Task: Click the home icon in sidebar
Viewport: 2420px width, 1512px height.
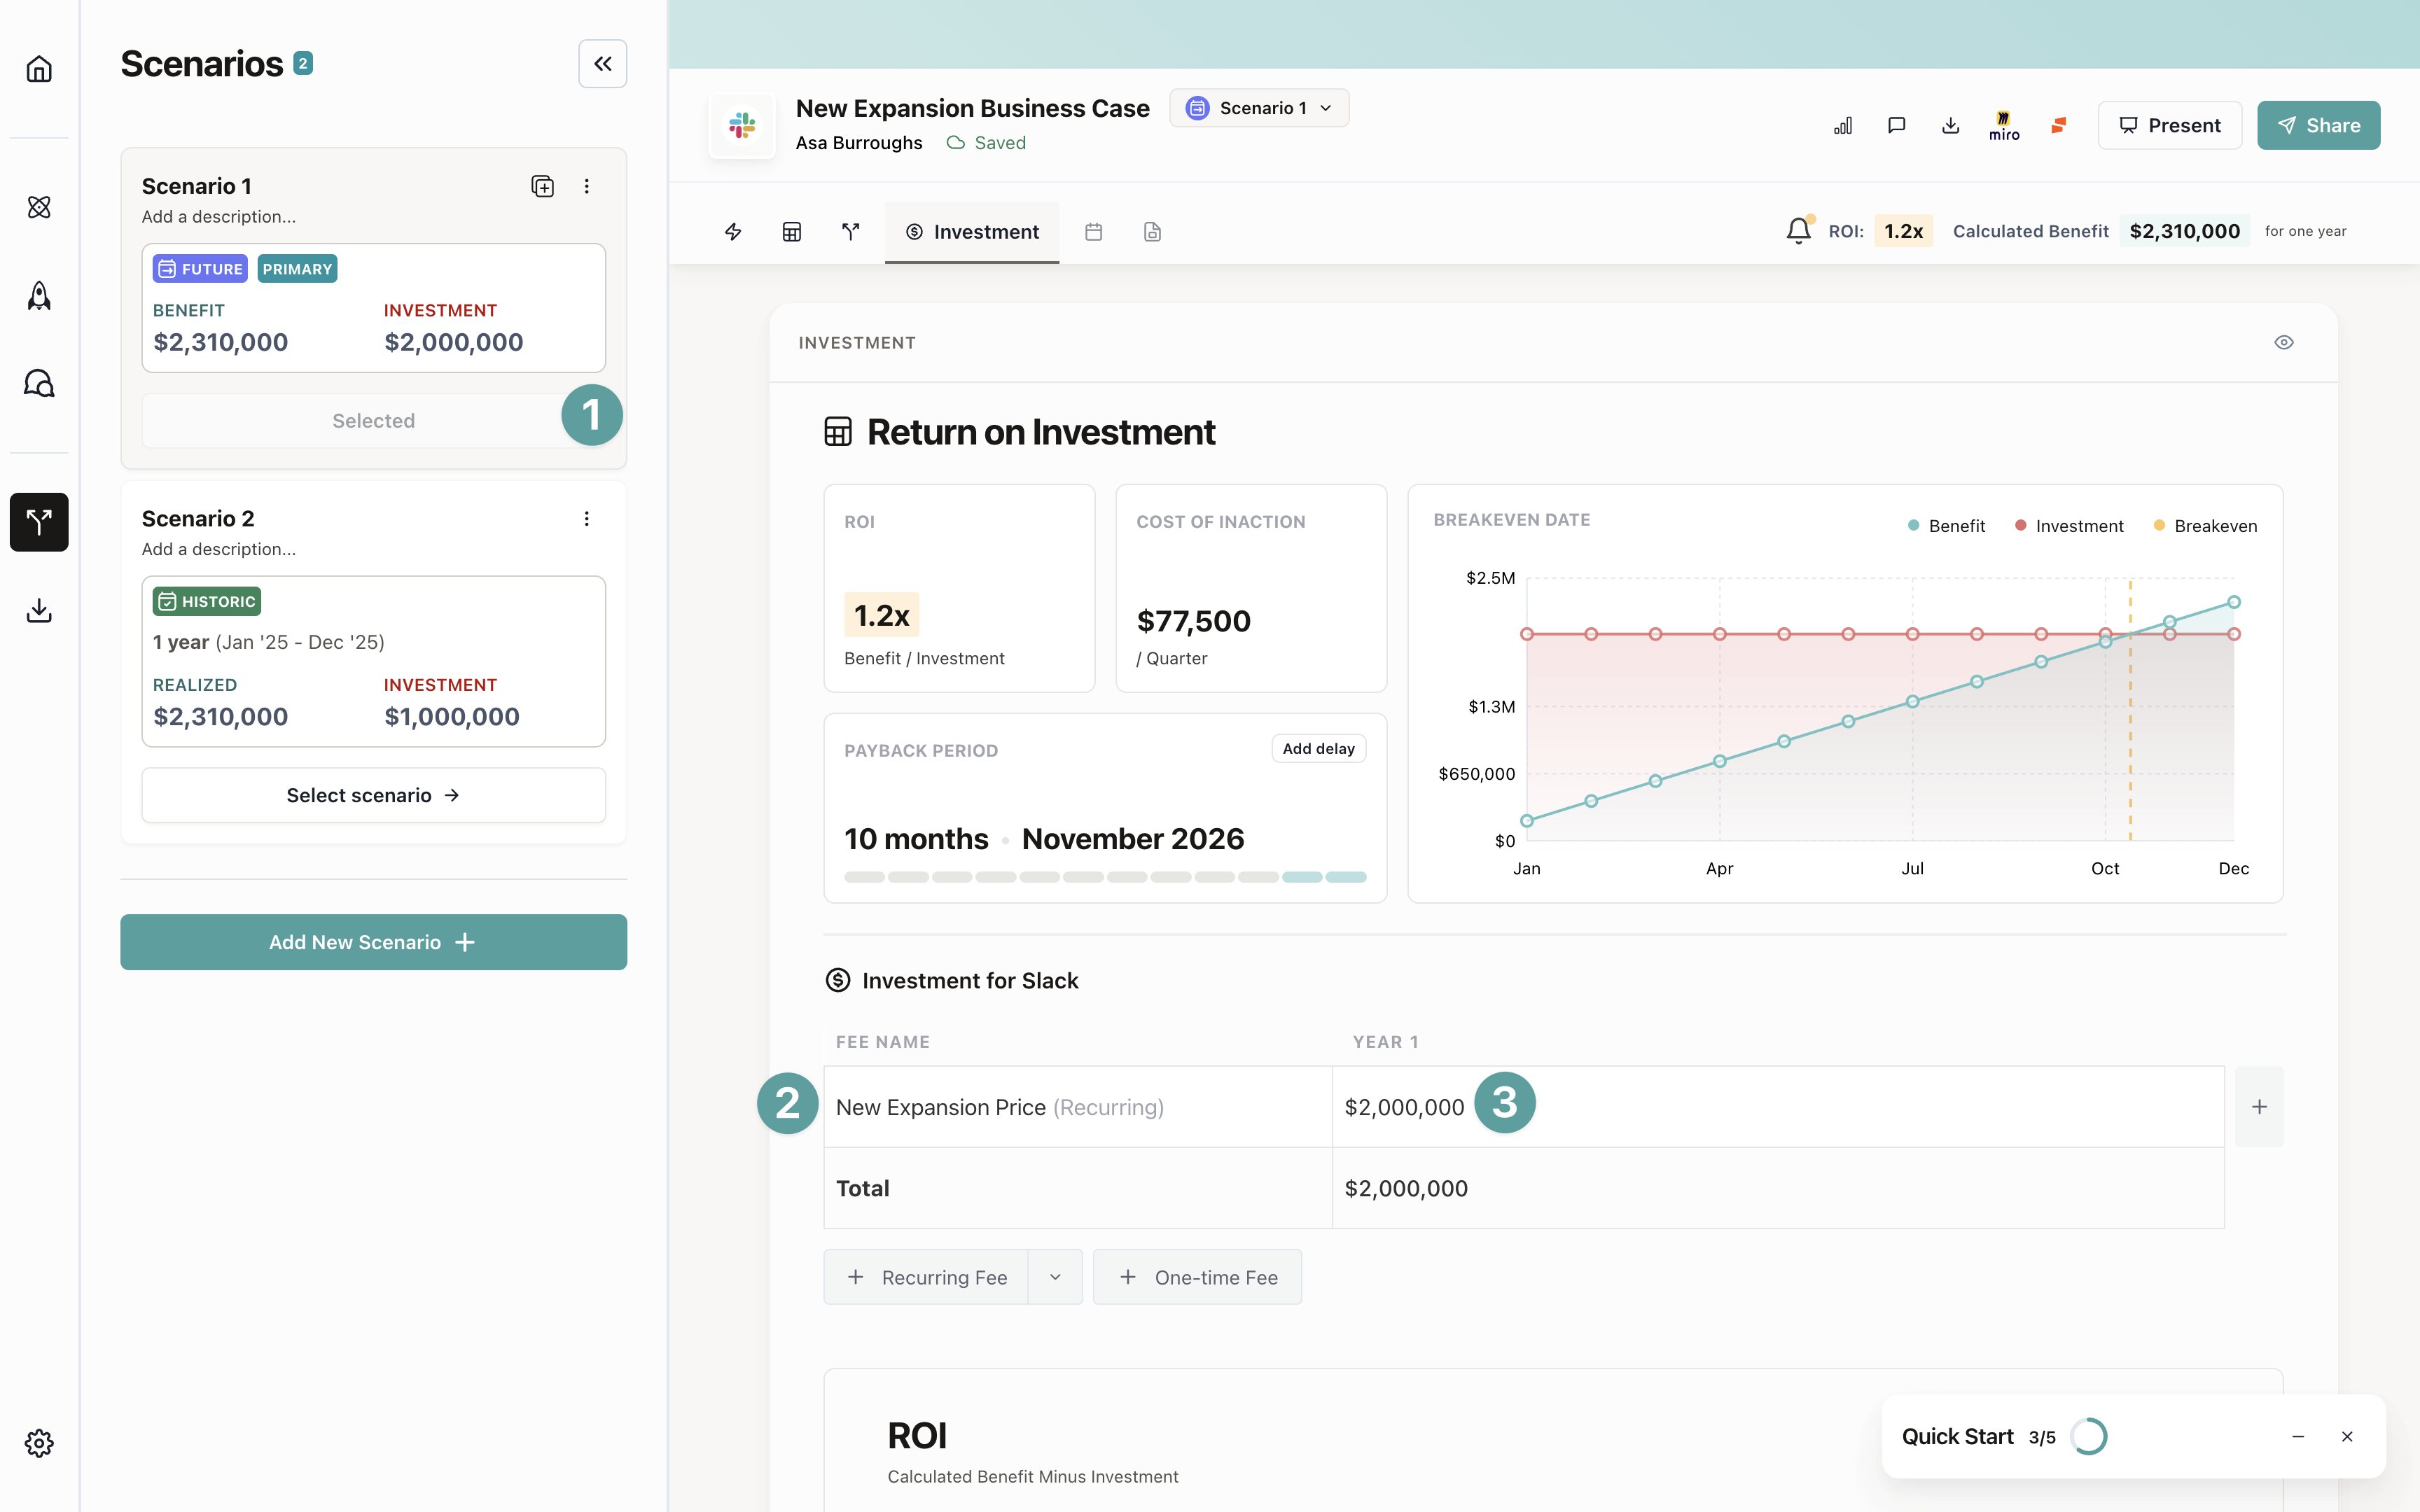Action: click(39, 69)
